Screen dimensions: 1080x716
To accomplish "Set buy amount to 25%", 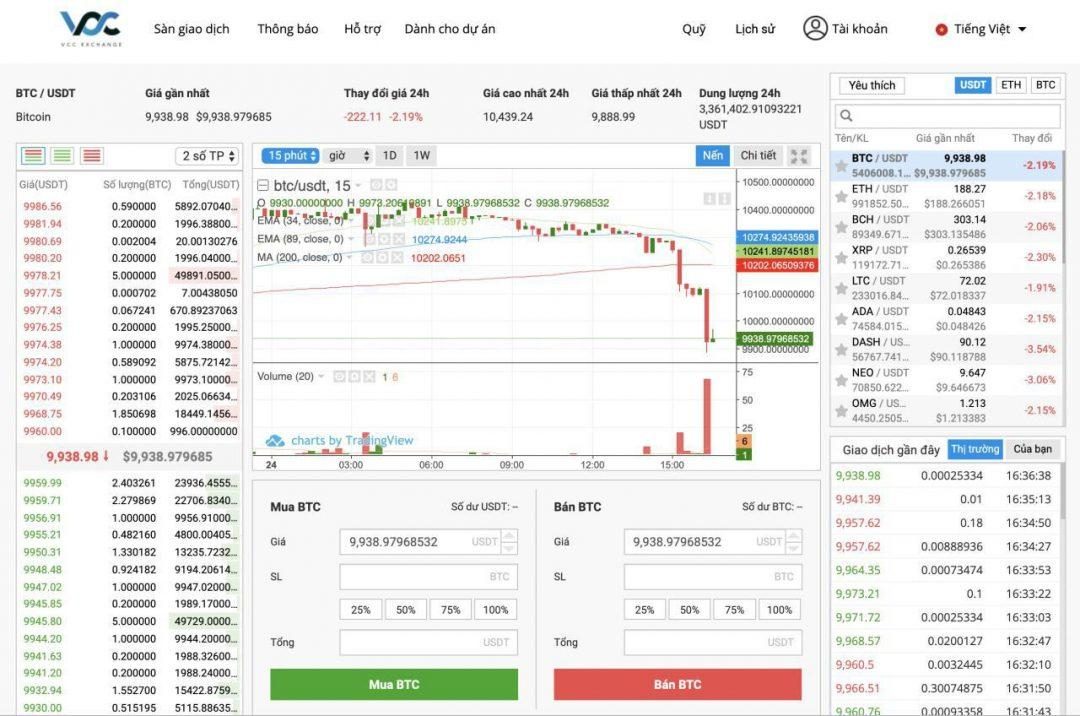I will [360, 610].
